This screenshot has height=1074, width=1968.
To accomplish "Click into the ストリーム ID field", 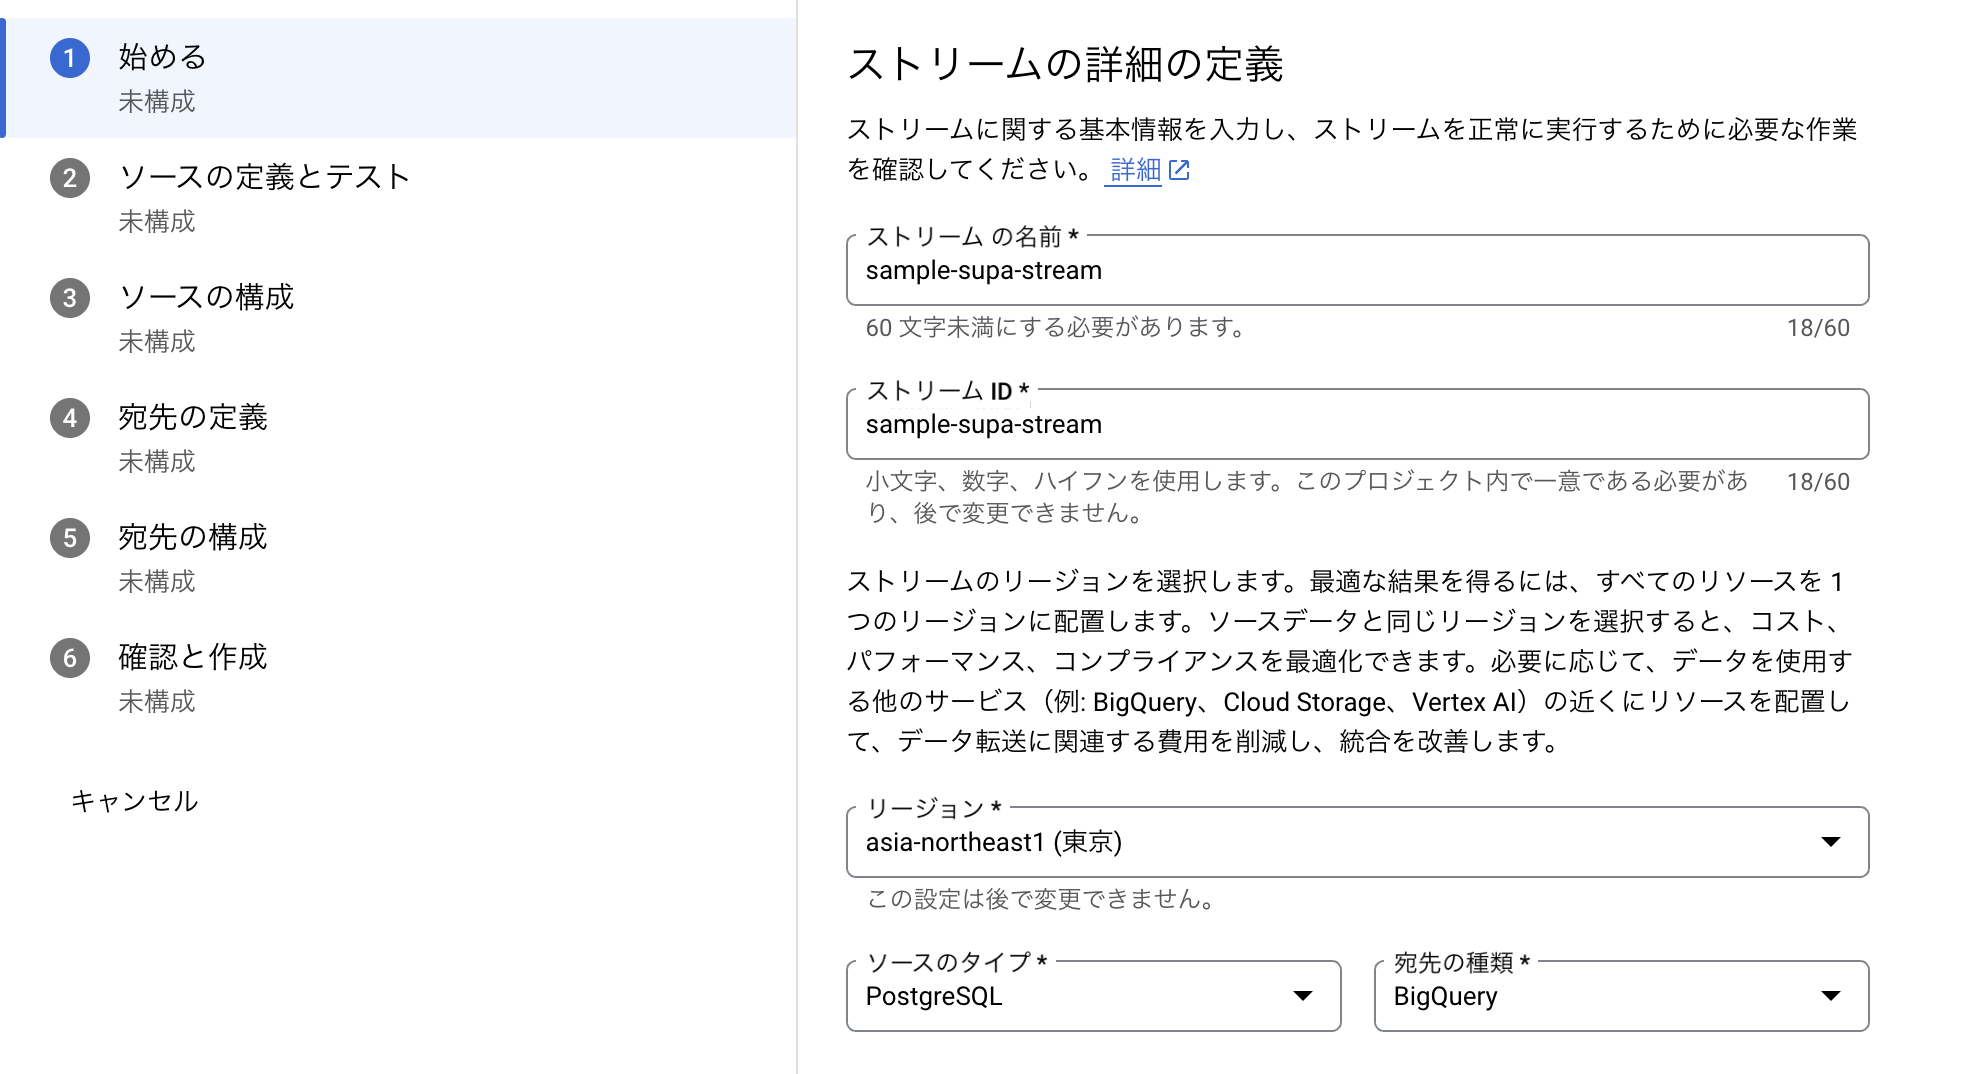I will [1356, 425].
